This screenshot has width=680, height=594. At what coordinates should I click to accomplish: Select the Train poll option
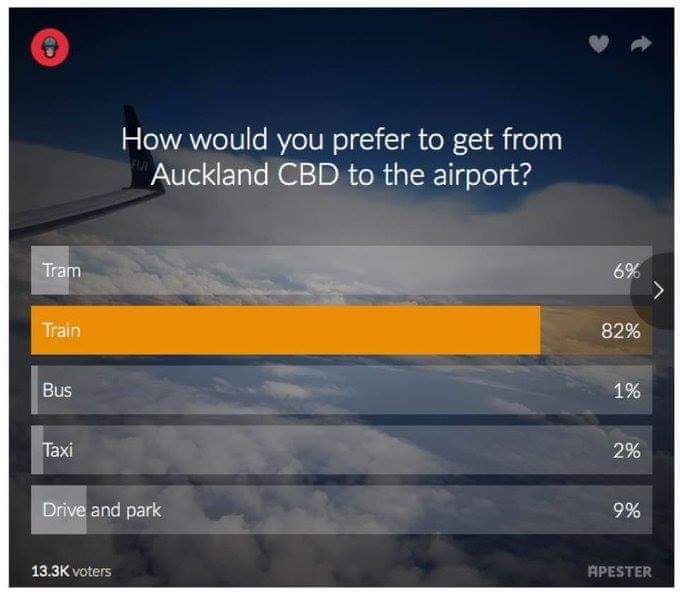tap(341, 330)
